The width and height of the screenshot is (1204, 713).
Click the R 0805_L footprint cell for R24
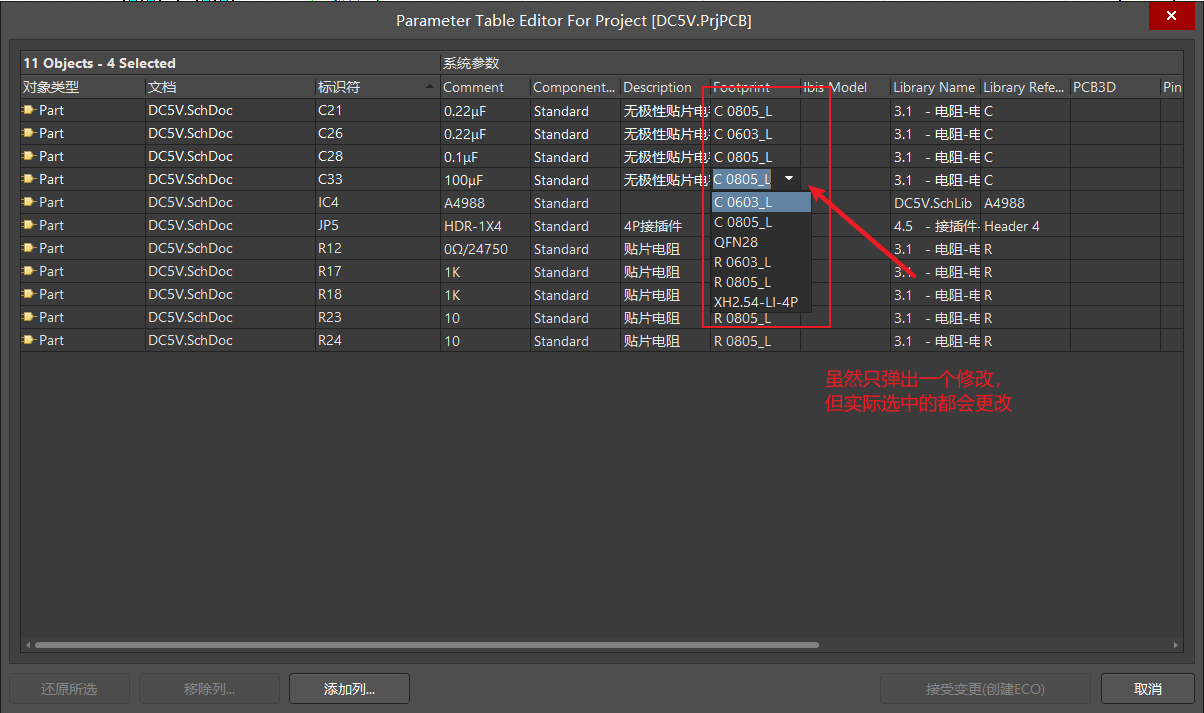(x=755, y=341)
